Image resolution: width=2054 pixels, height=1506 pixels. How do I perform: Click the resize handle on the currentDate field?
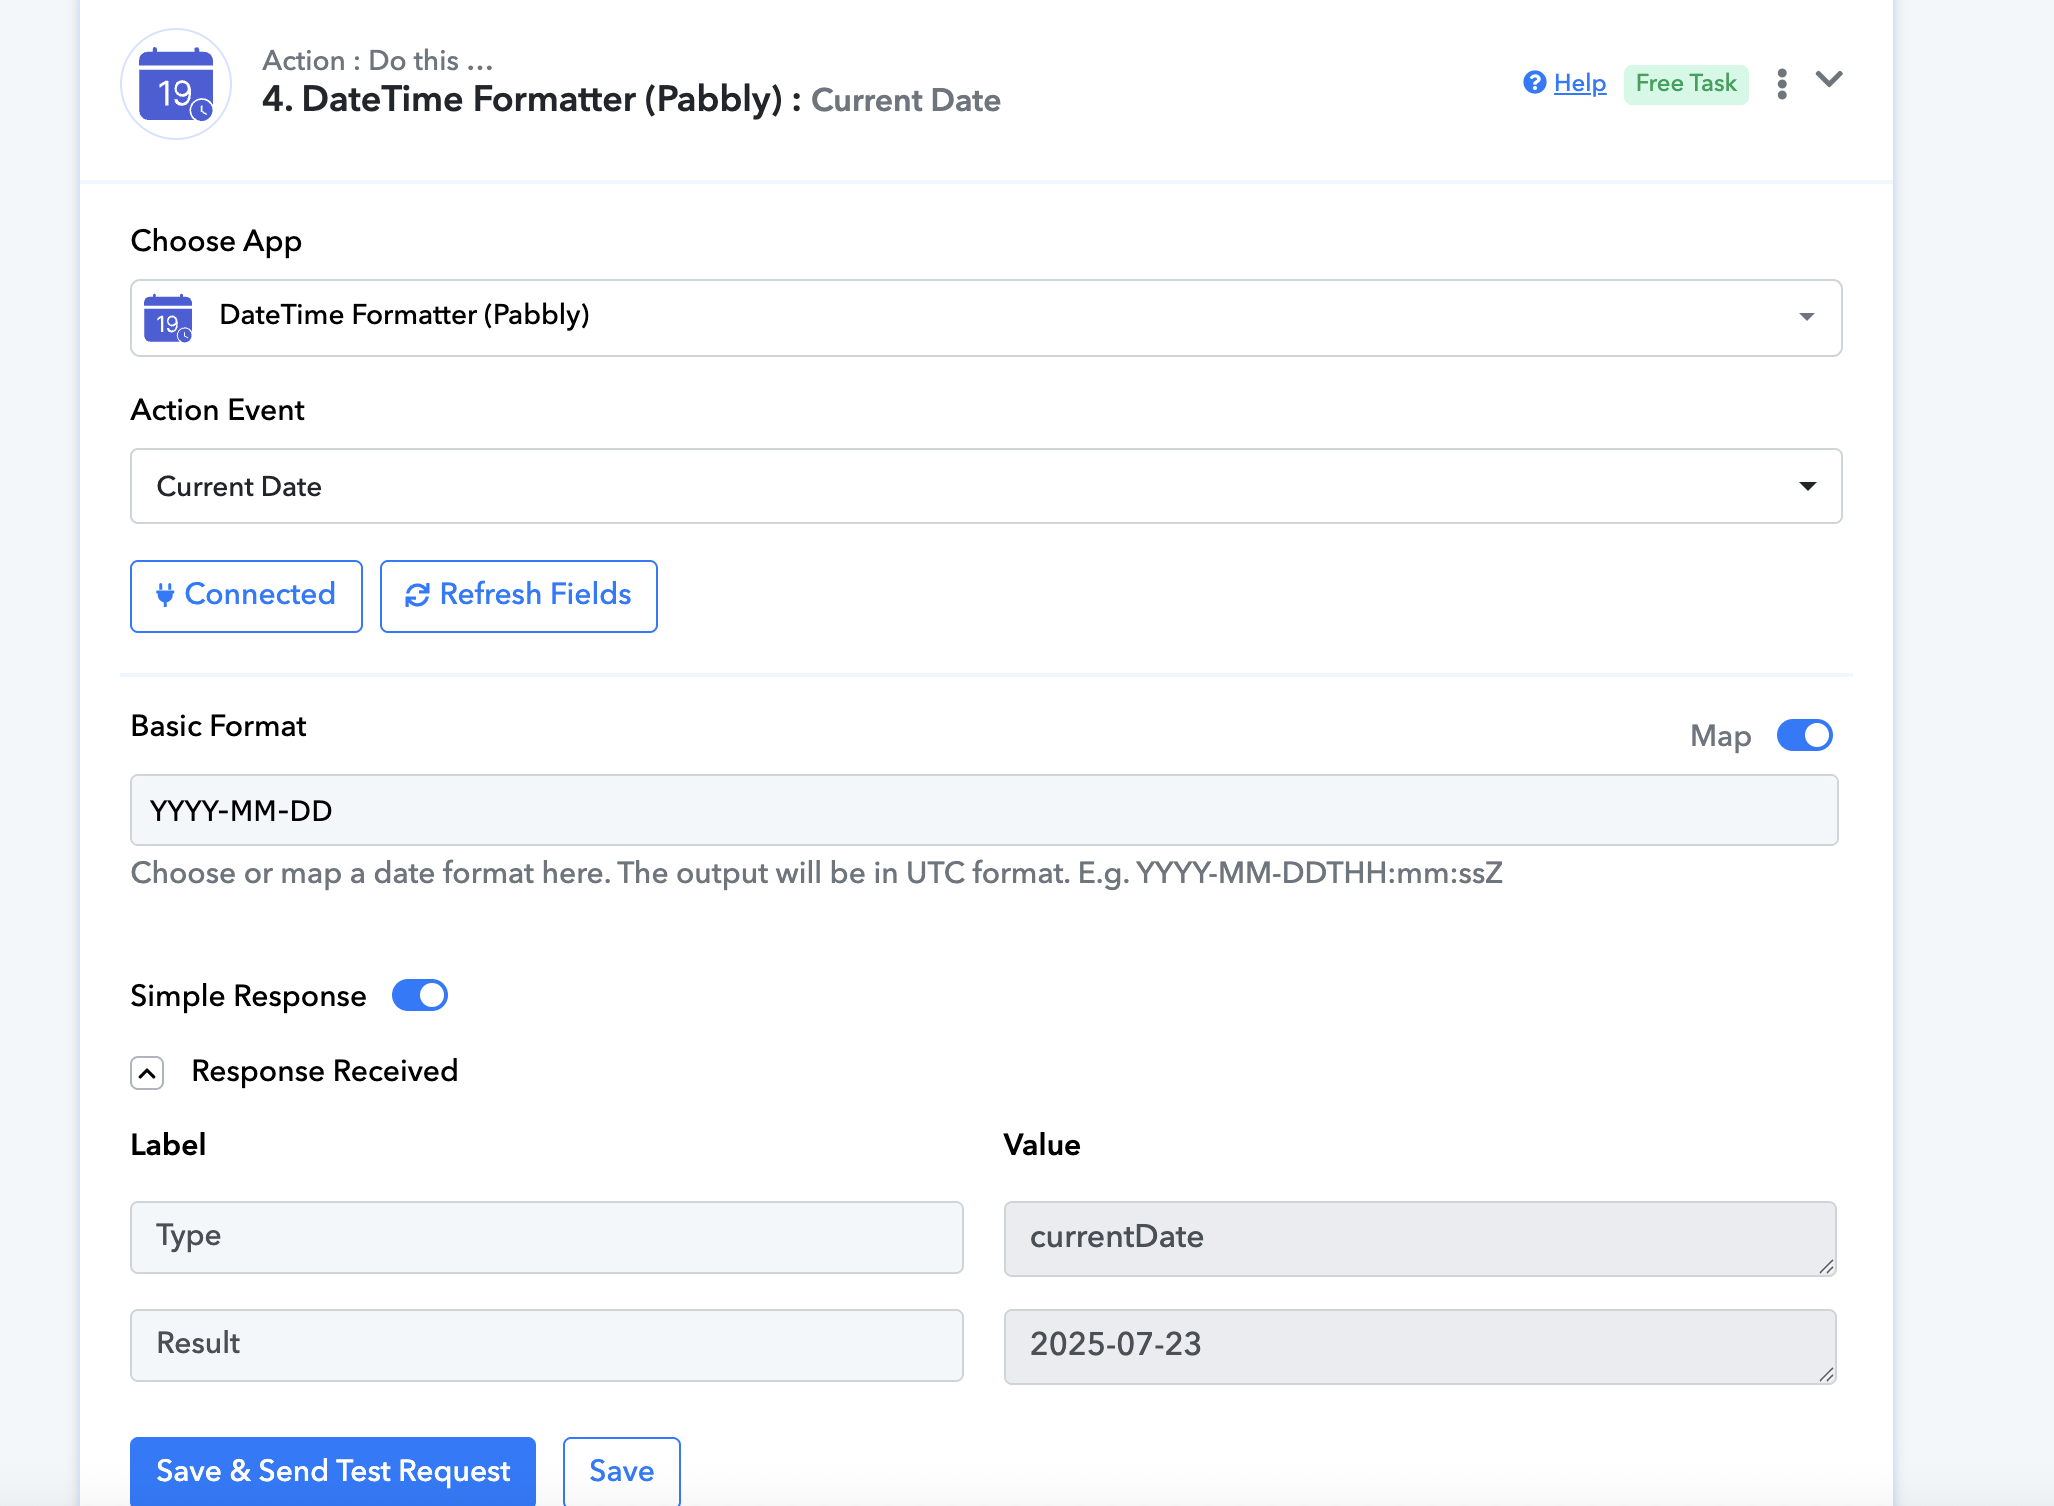1826,1266
